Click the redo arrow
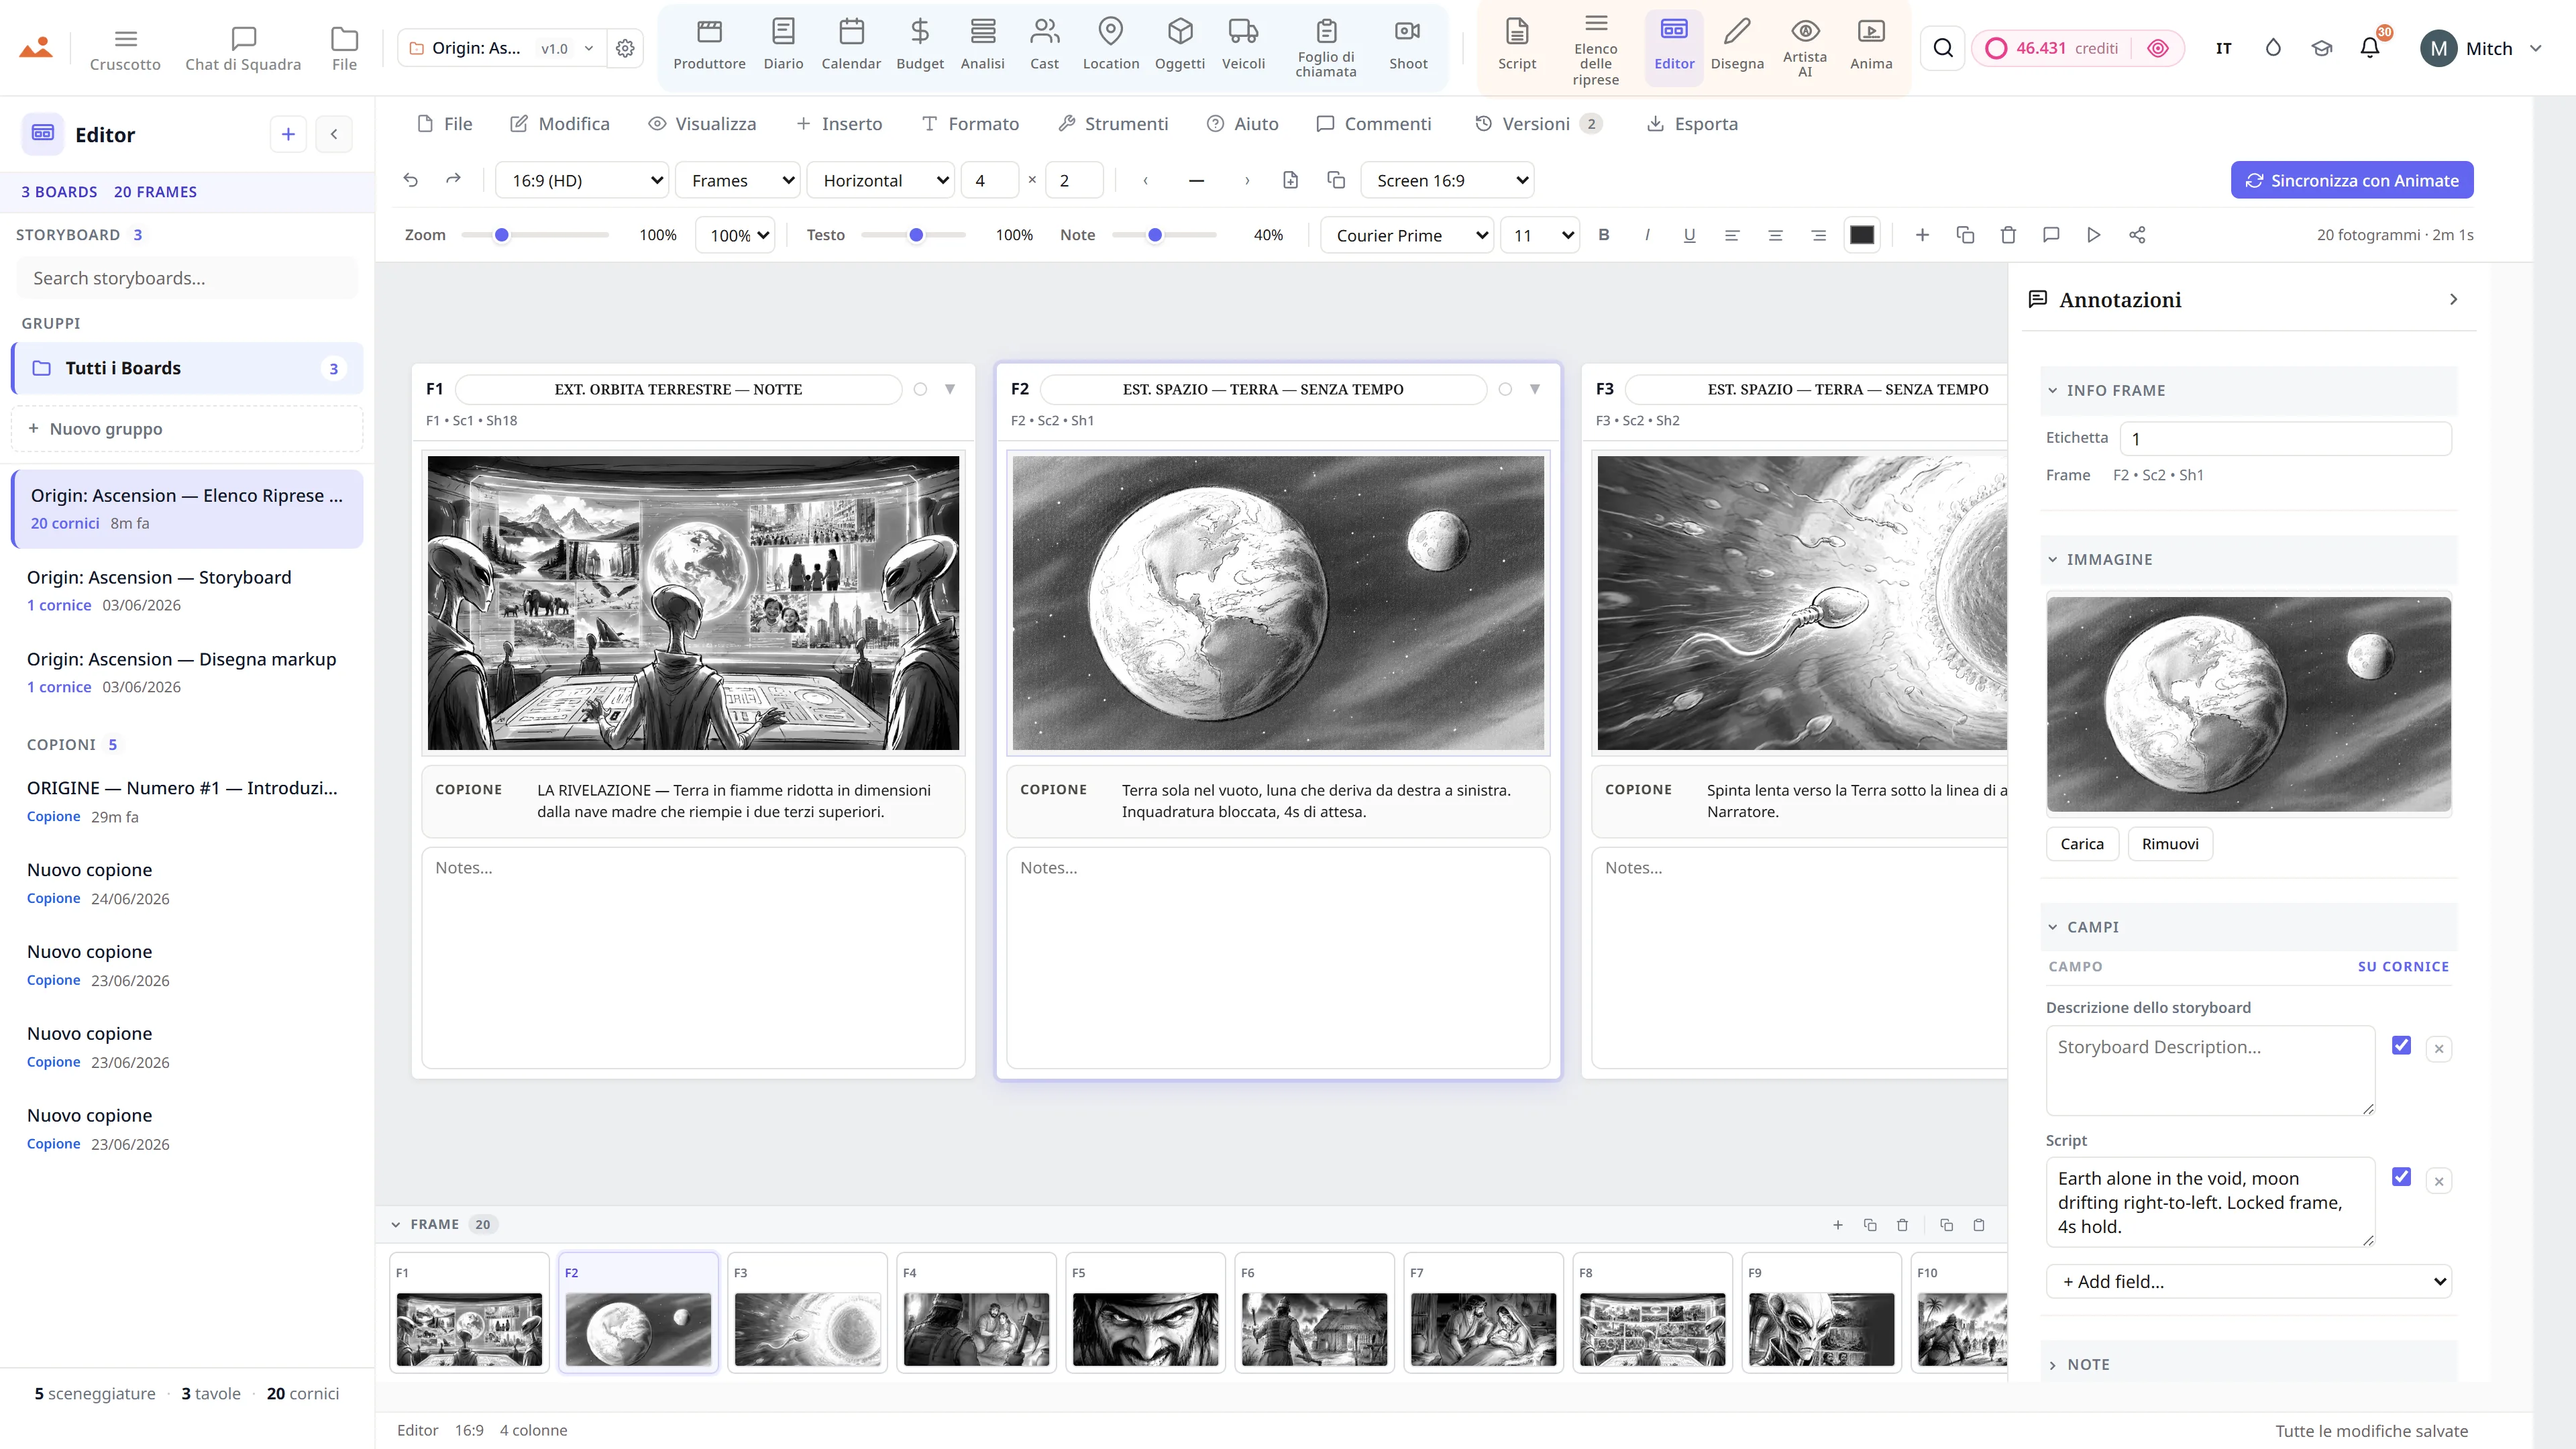Screen dimensions: 2576x1449 (x=453, y=180)
